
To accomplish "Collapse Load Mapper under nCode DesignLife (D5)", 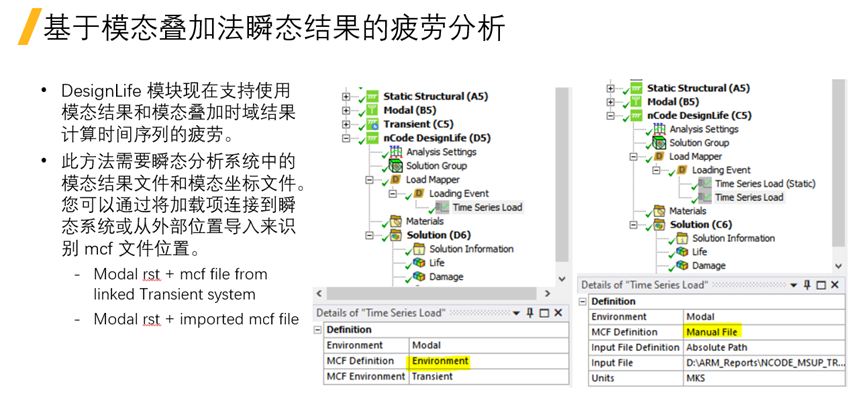I will pyautogui.click(x=370, y=180).
